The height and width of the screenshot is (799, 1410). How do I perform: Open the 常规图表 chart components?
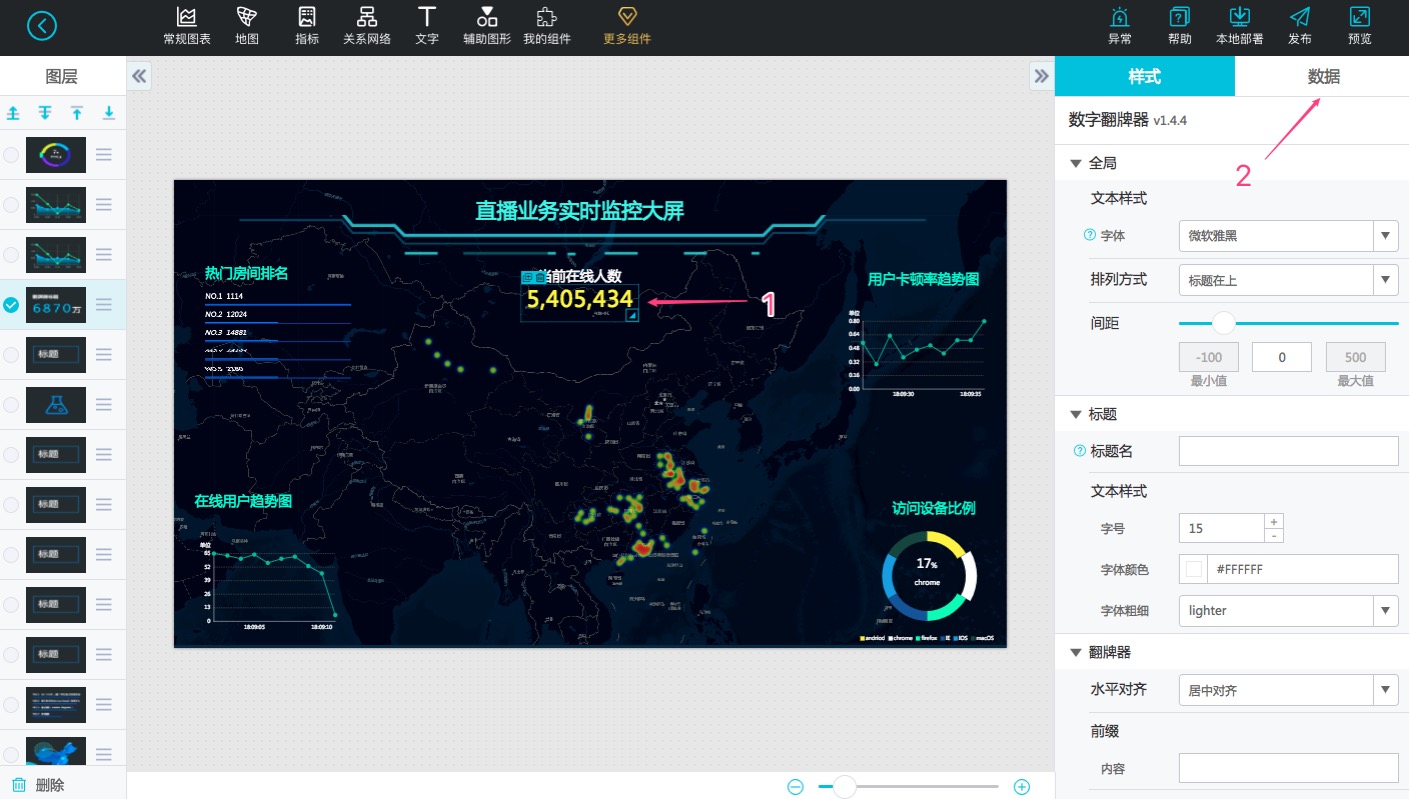187,26
